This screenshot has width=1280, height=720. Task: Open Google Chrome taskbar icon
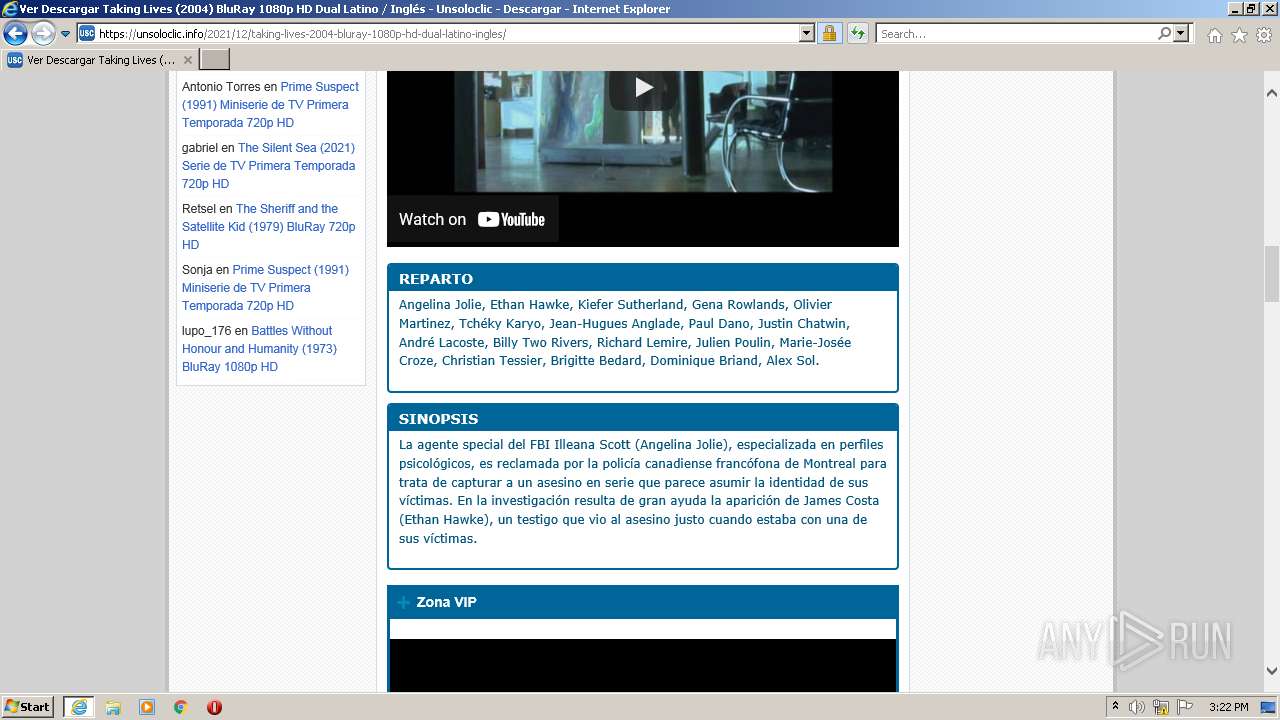click(x=181, y=707)
